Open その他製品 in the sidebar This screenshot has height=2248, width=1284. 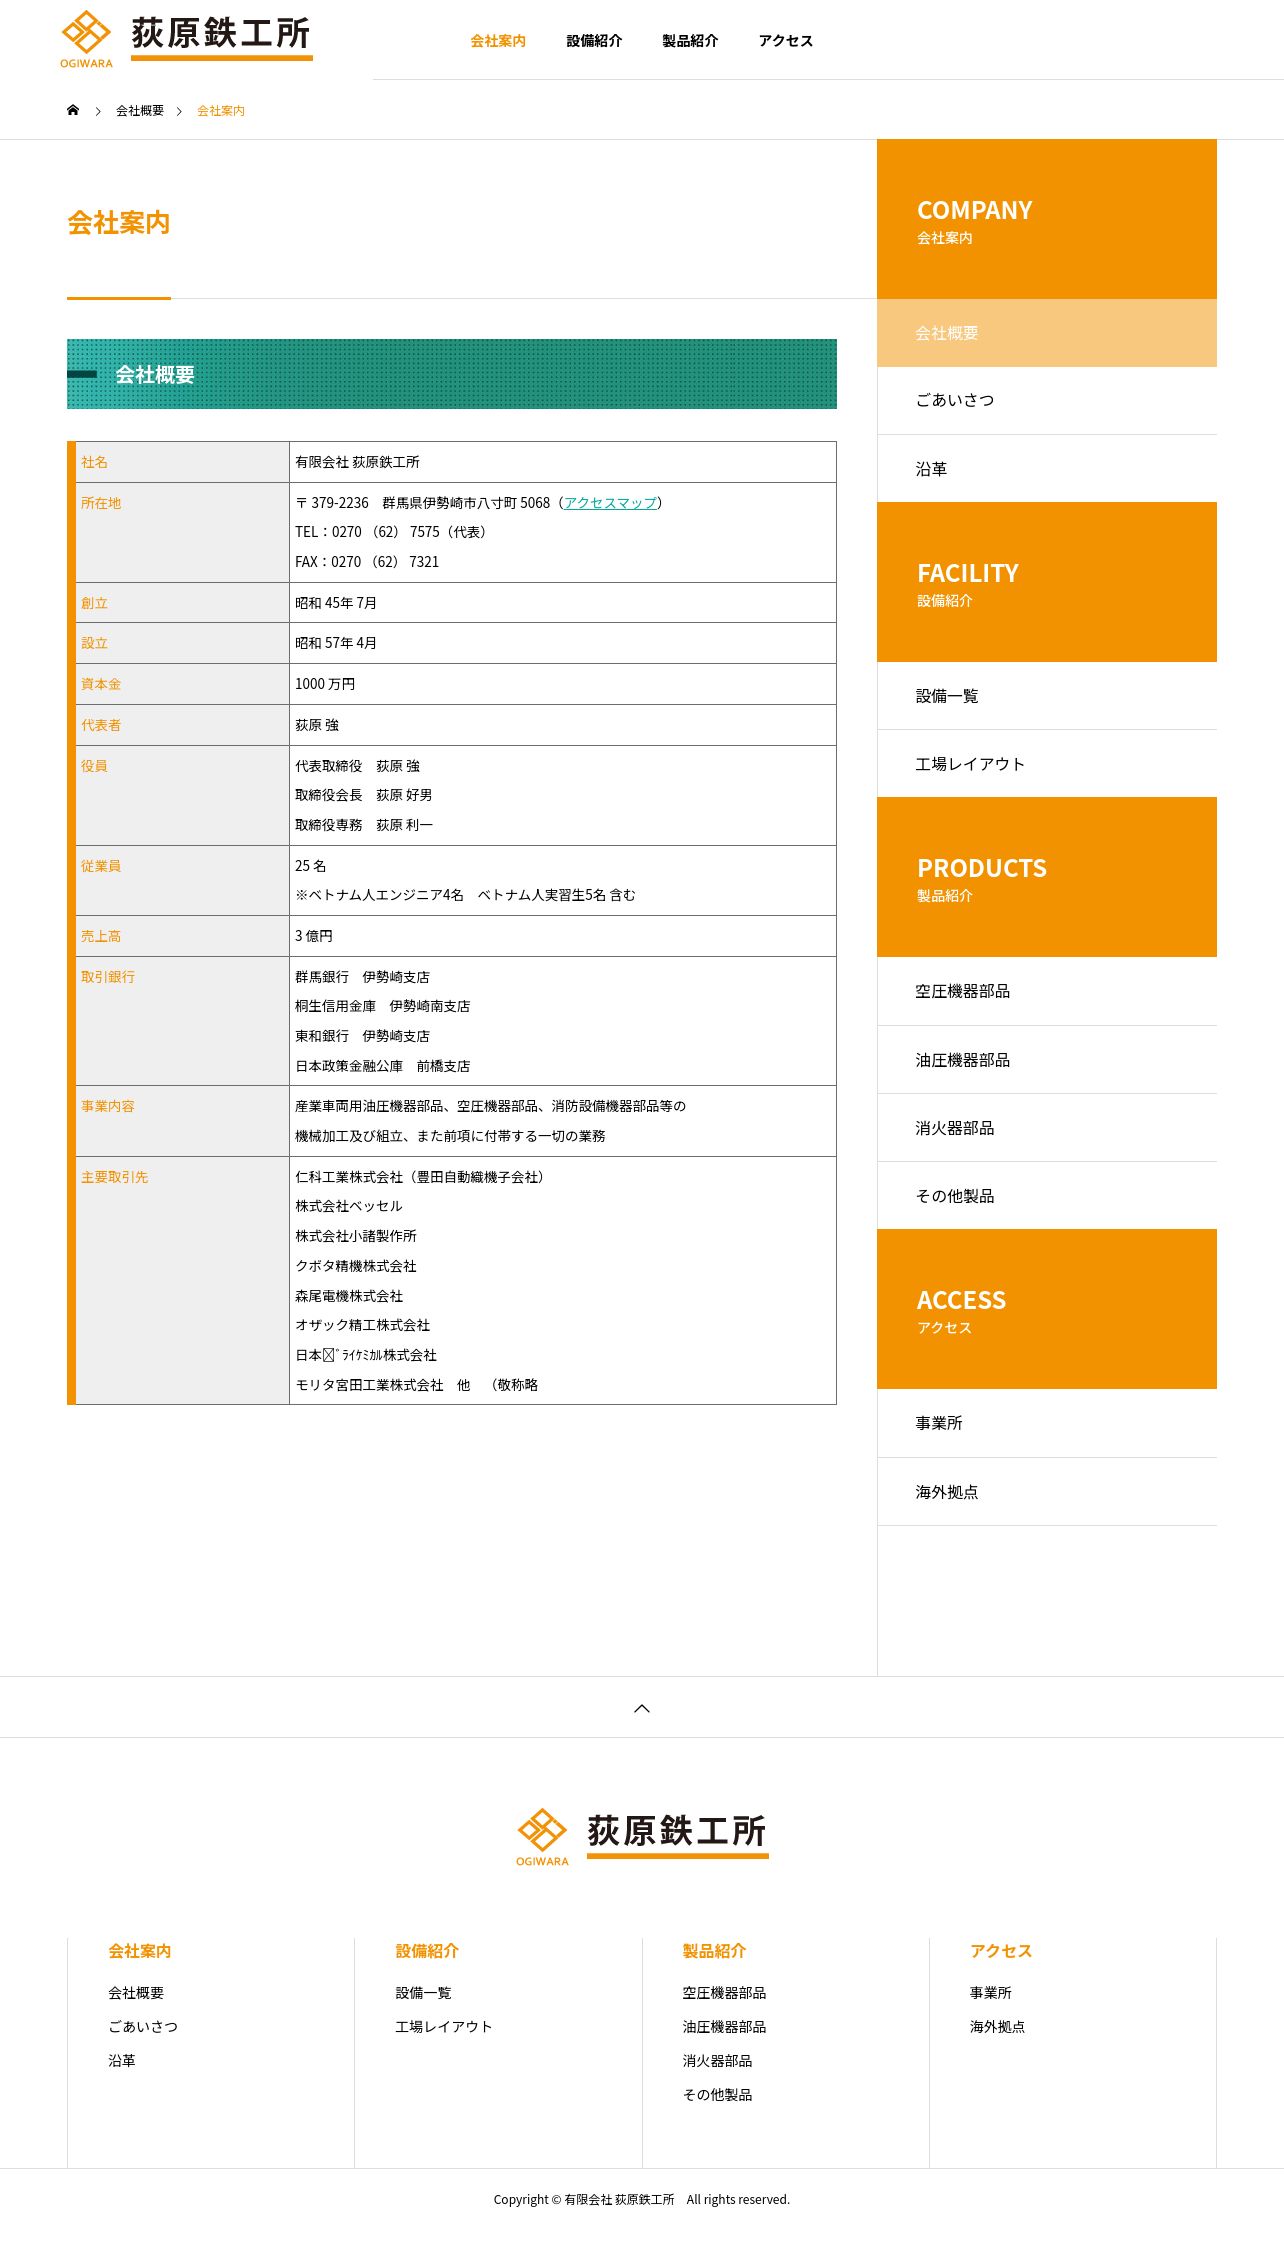pos(1047,1196)
